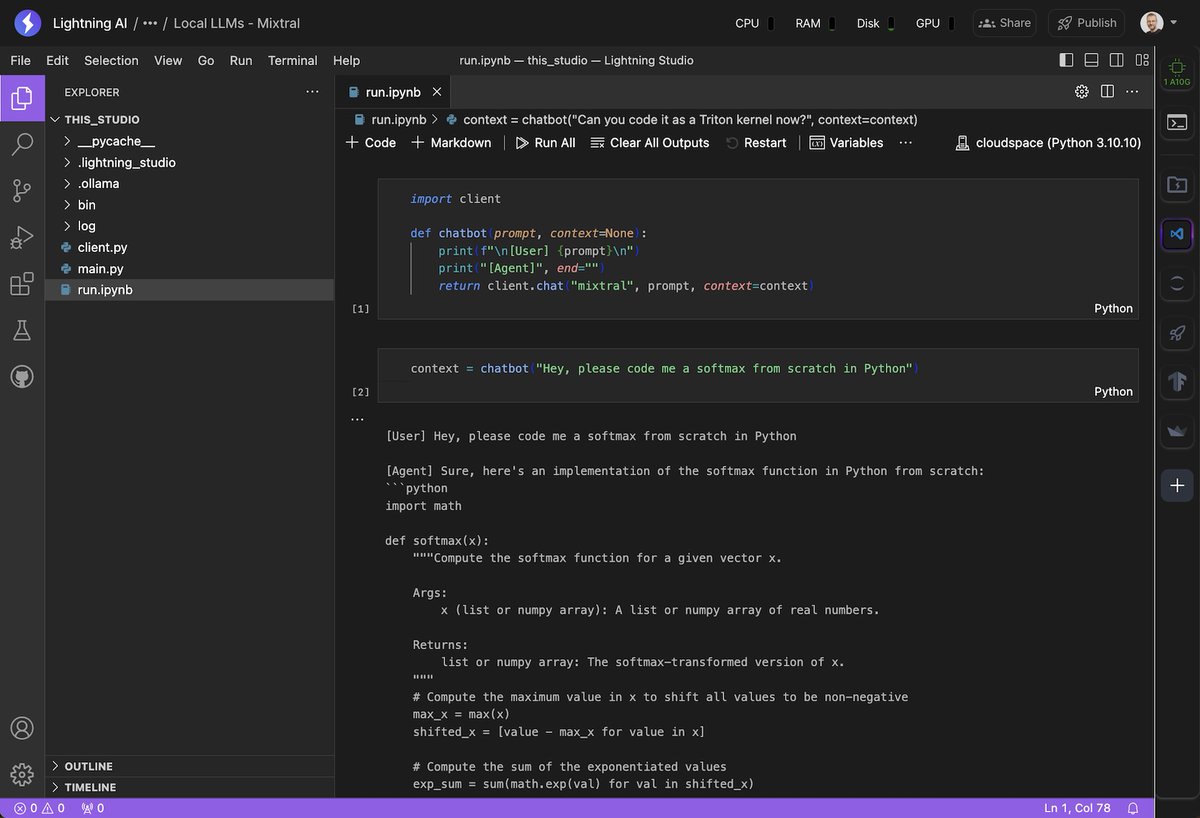Open the user avatar account dropdown
Viewport: 1200px width, 818px height.
click(x=1159, y=22)
